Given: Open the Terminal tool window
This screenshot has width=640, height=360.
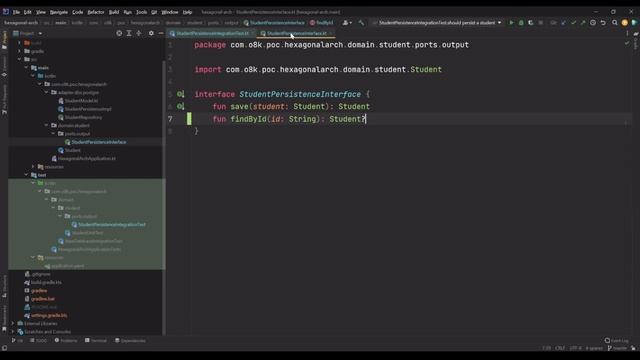Looking at the screenshot, I should click(x=96, y=340).
